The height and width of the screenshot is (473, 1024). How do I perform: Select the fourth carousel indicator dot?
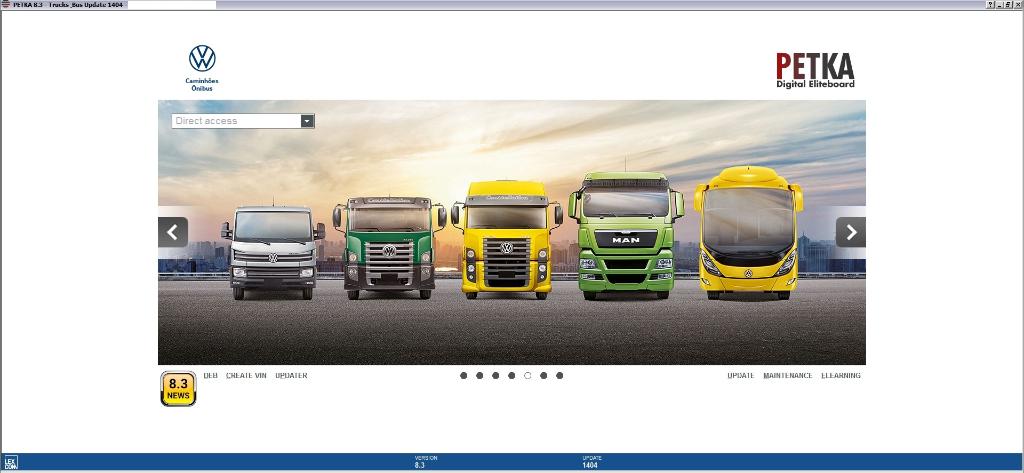511,376
